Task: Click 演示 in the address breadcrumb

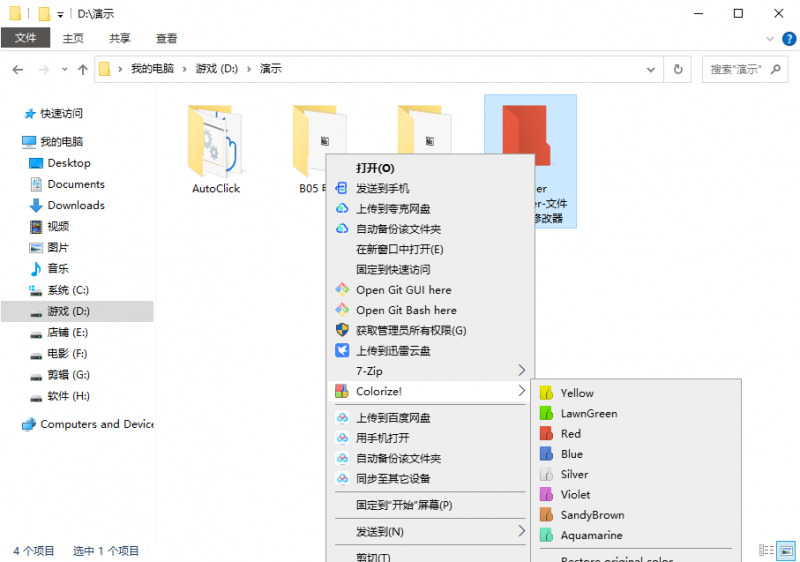Action: [271, 68]
